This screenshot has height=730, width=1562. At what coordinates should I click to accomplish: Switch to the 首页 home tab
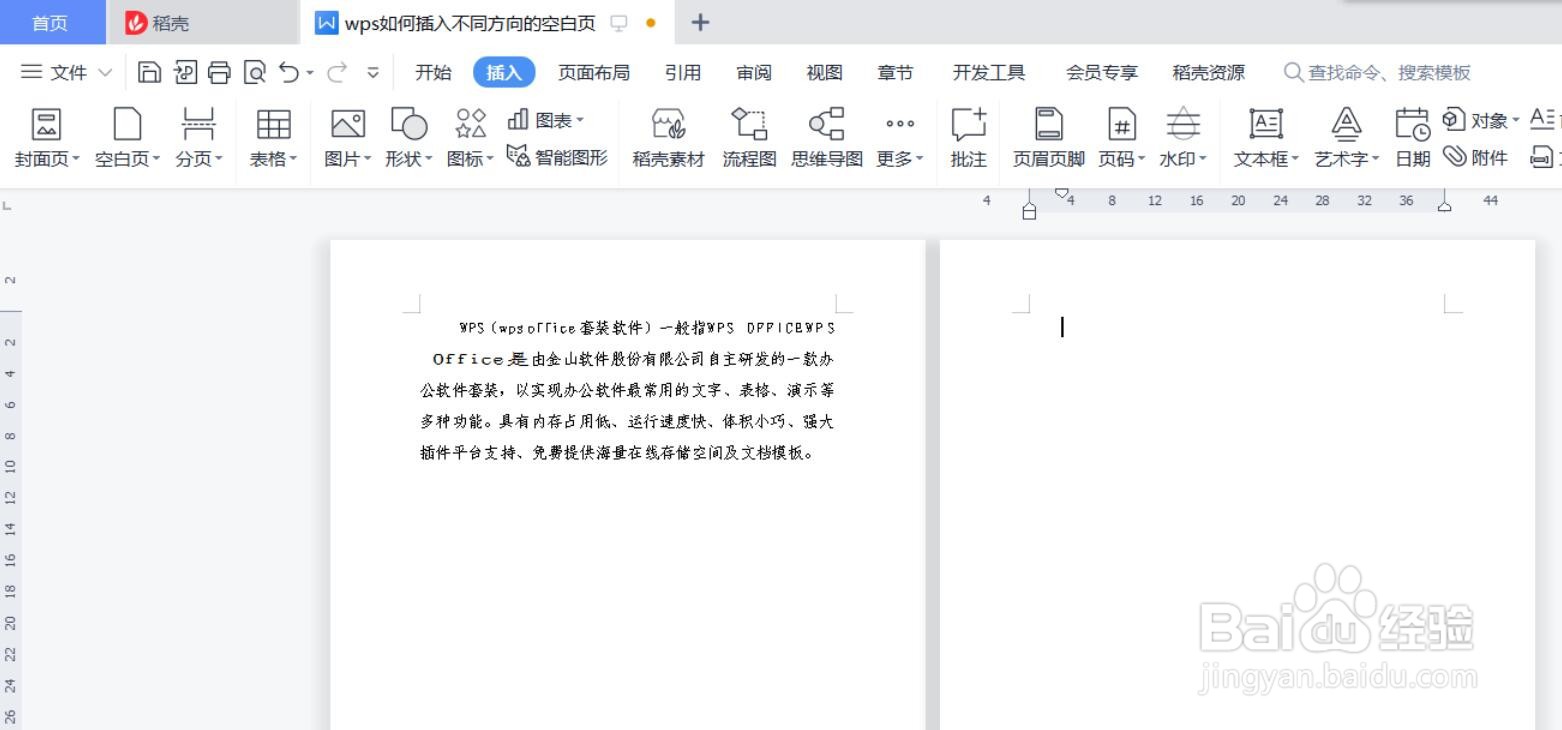(51, 22)
